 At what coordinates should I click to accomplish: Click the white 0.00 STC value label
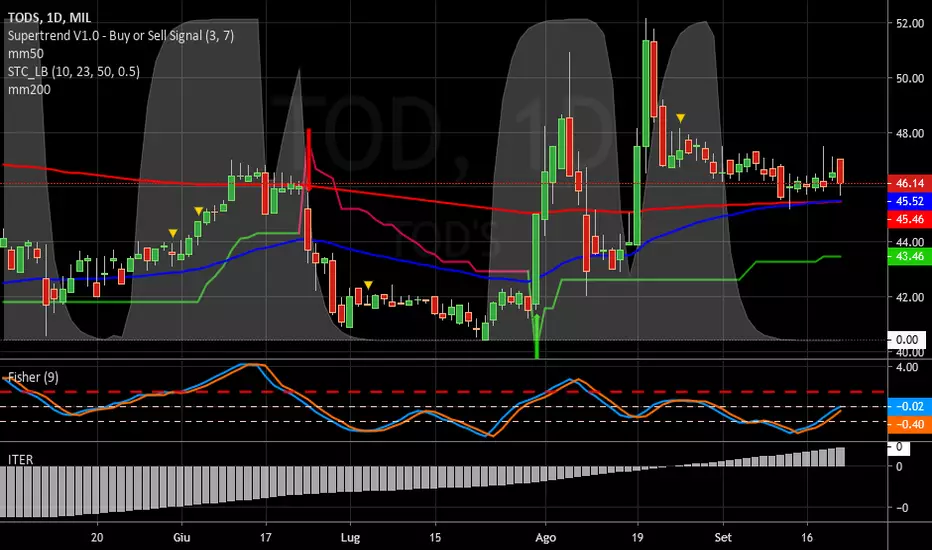(x=906, y=340)
